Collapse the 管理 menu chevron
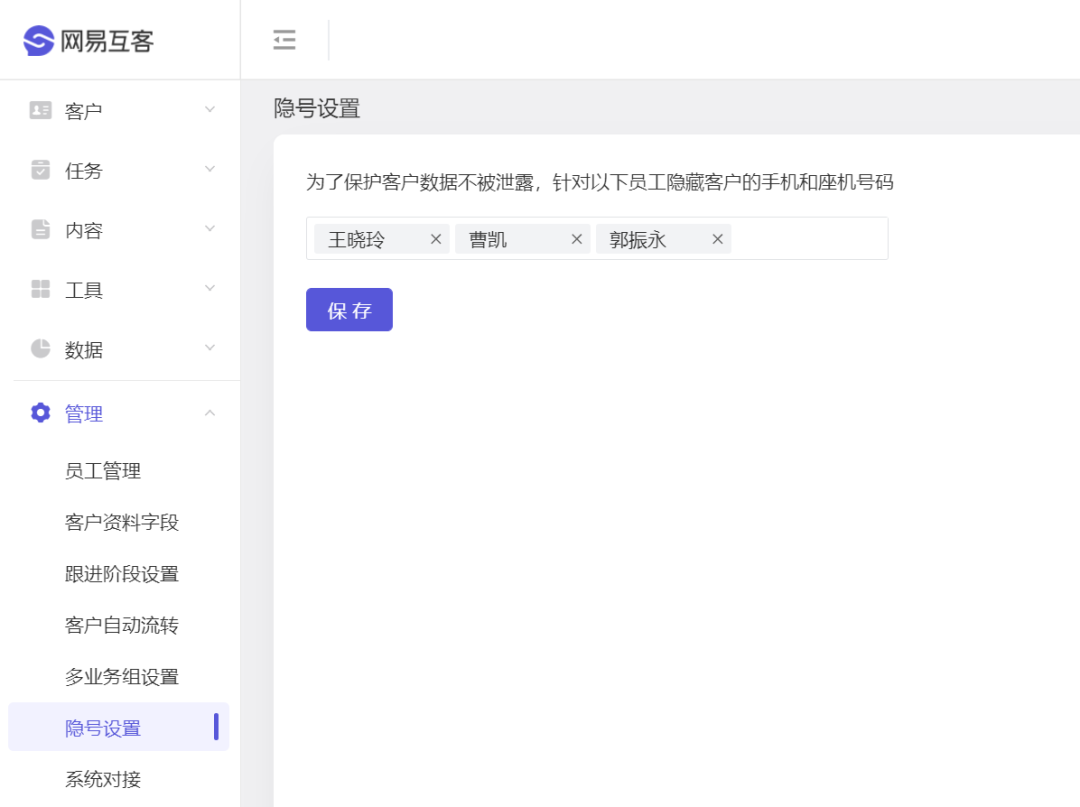1080x807 pixels. click(210, 412)
